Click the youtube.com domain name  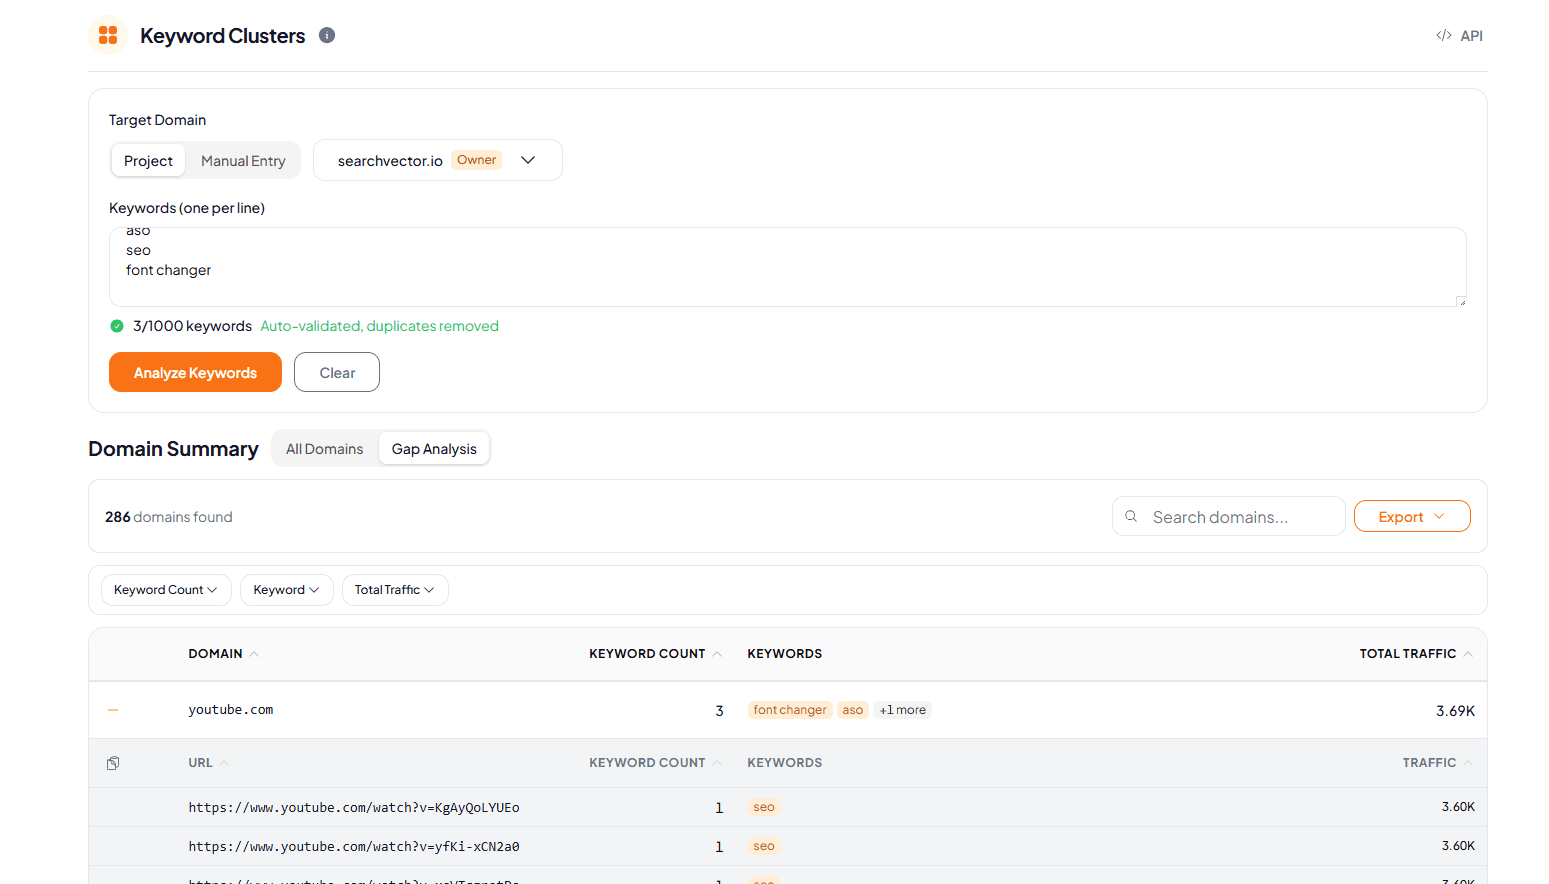(x=231, y=710)
